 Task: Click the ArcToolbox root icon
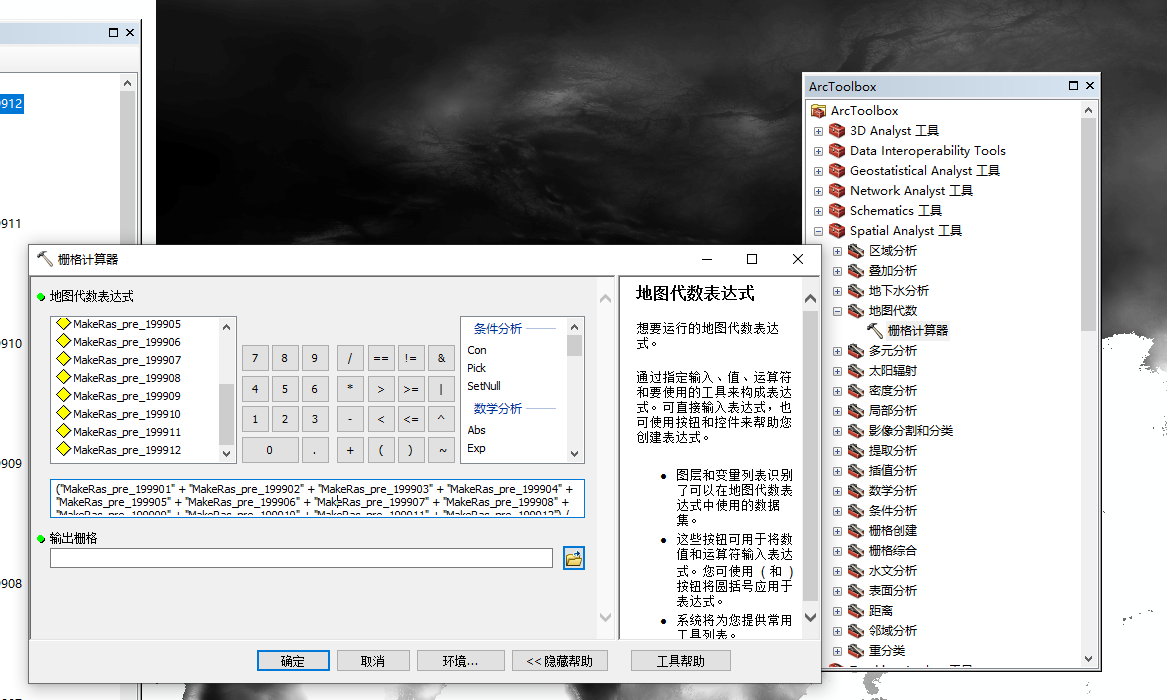coord(819,111)
